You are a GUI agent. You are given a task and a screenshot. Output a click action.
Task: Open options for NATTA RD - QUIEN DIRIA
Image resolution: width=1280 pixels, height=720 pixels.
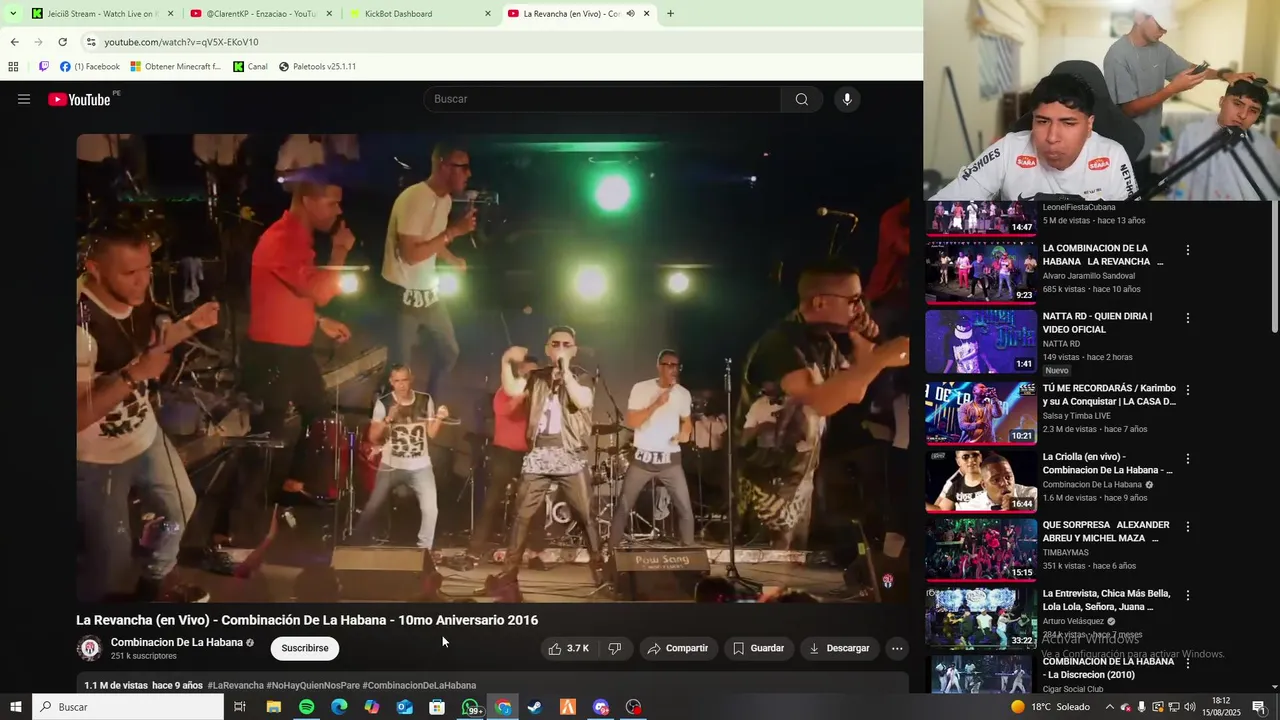point(1188,318)
